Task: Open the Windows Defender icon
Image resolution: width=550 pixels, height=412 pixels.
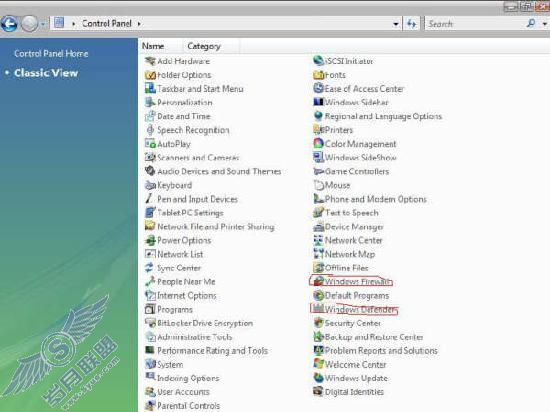Action: tap(318, 309)
